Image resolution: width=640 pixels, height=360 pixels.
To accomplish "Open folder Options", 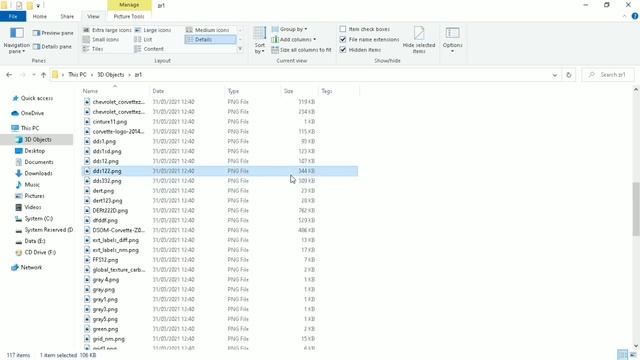I will [x=452, y=39].
